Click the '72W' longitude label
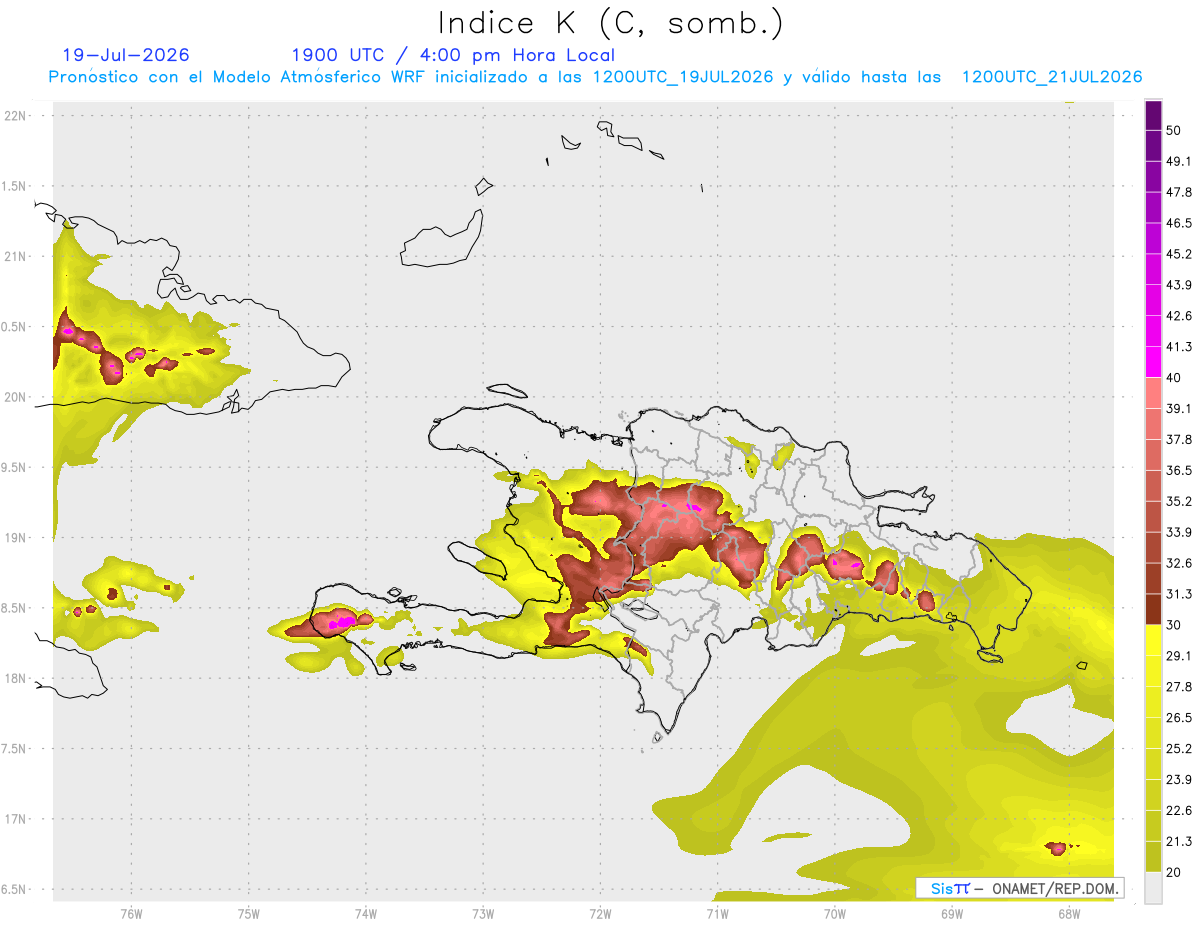This screenshot has height=927, width=1200. tap(600, 914)
